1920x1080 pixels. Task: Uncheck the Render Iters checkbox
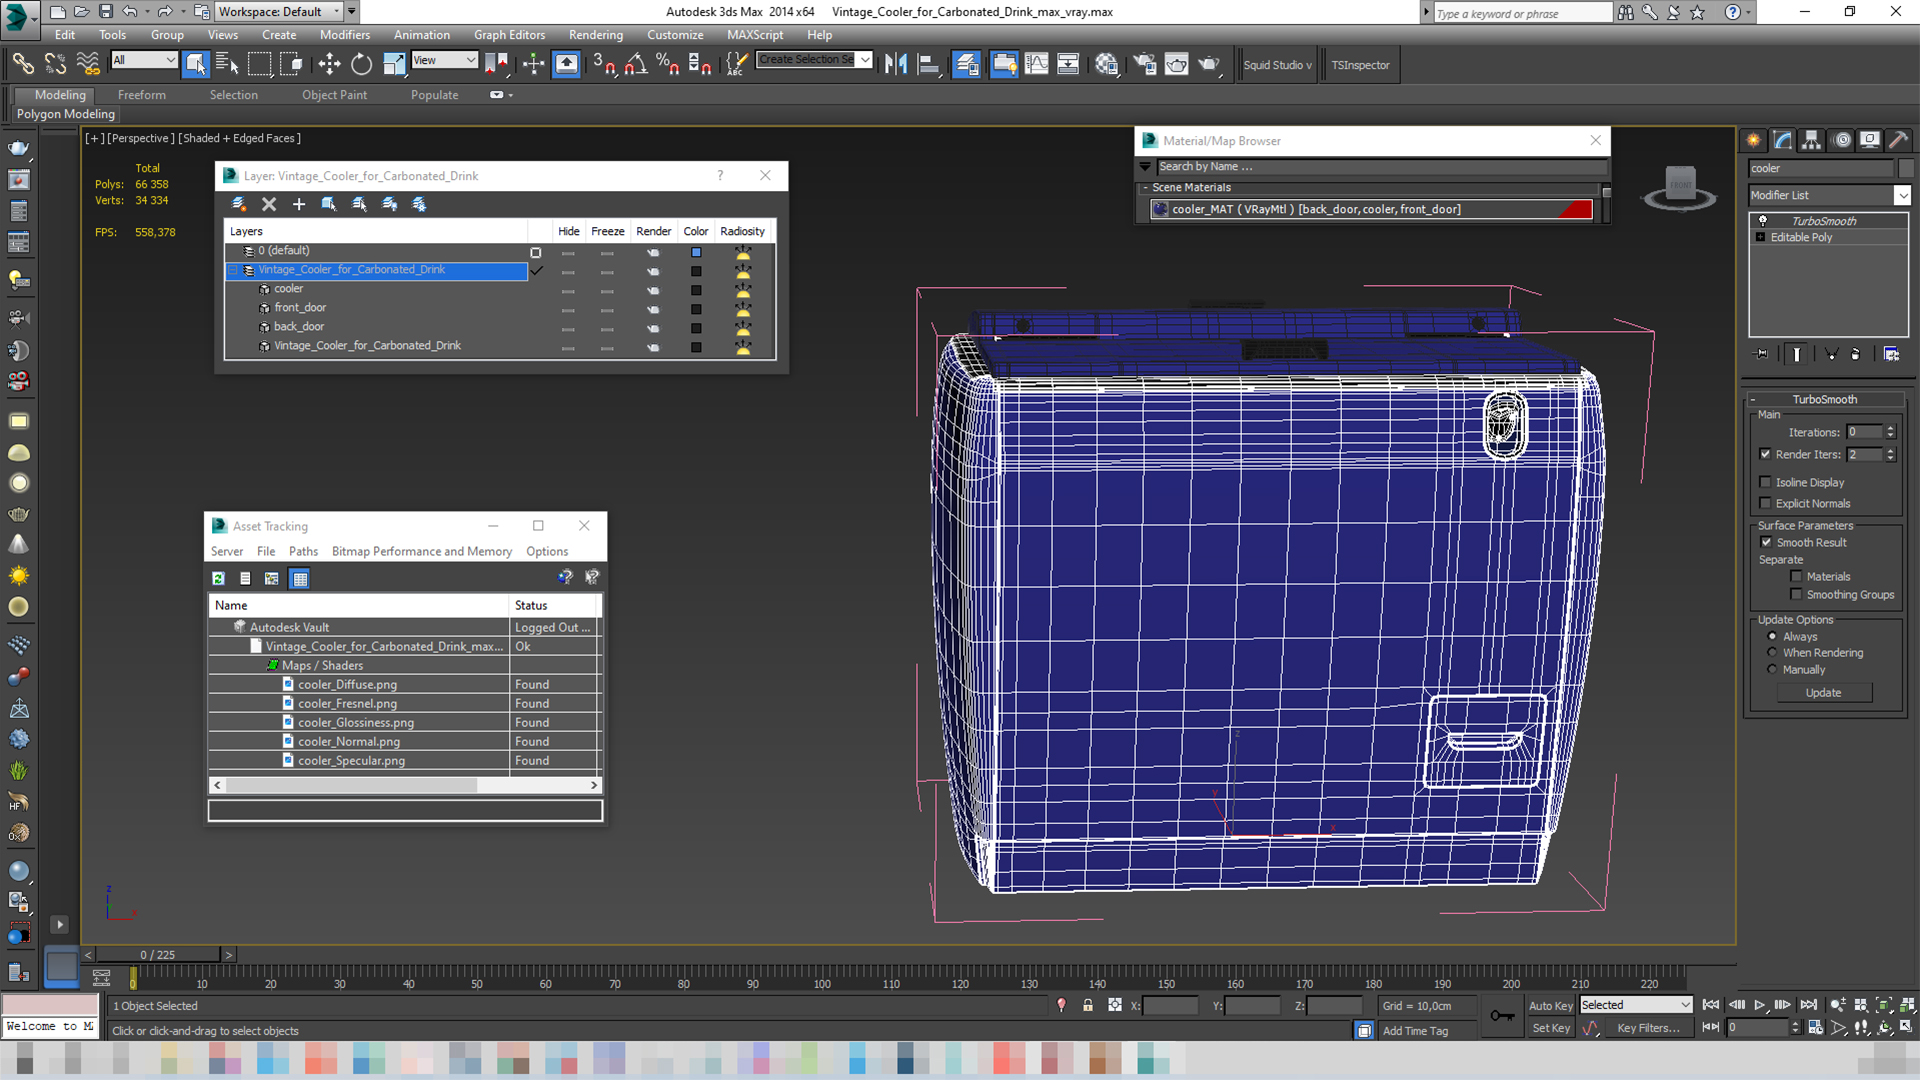point(1765,454)
